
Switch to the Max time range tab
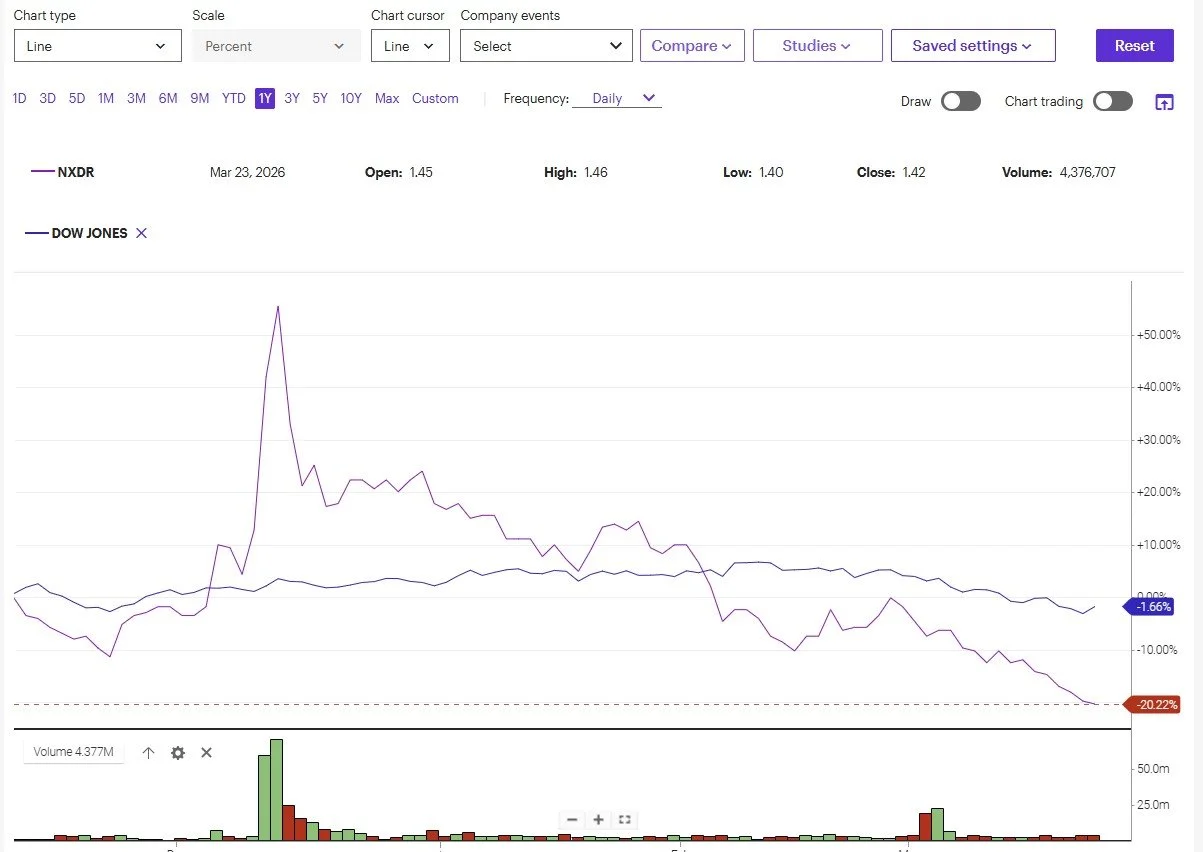point(387,98)
